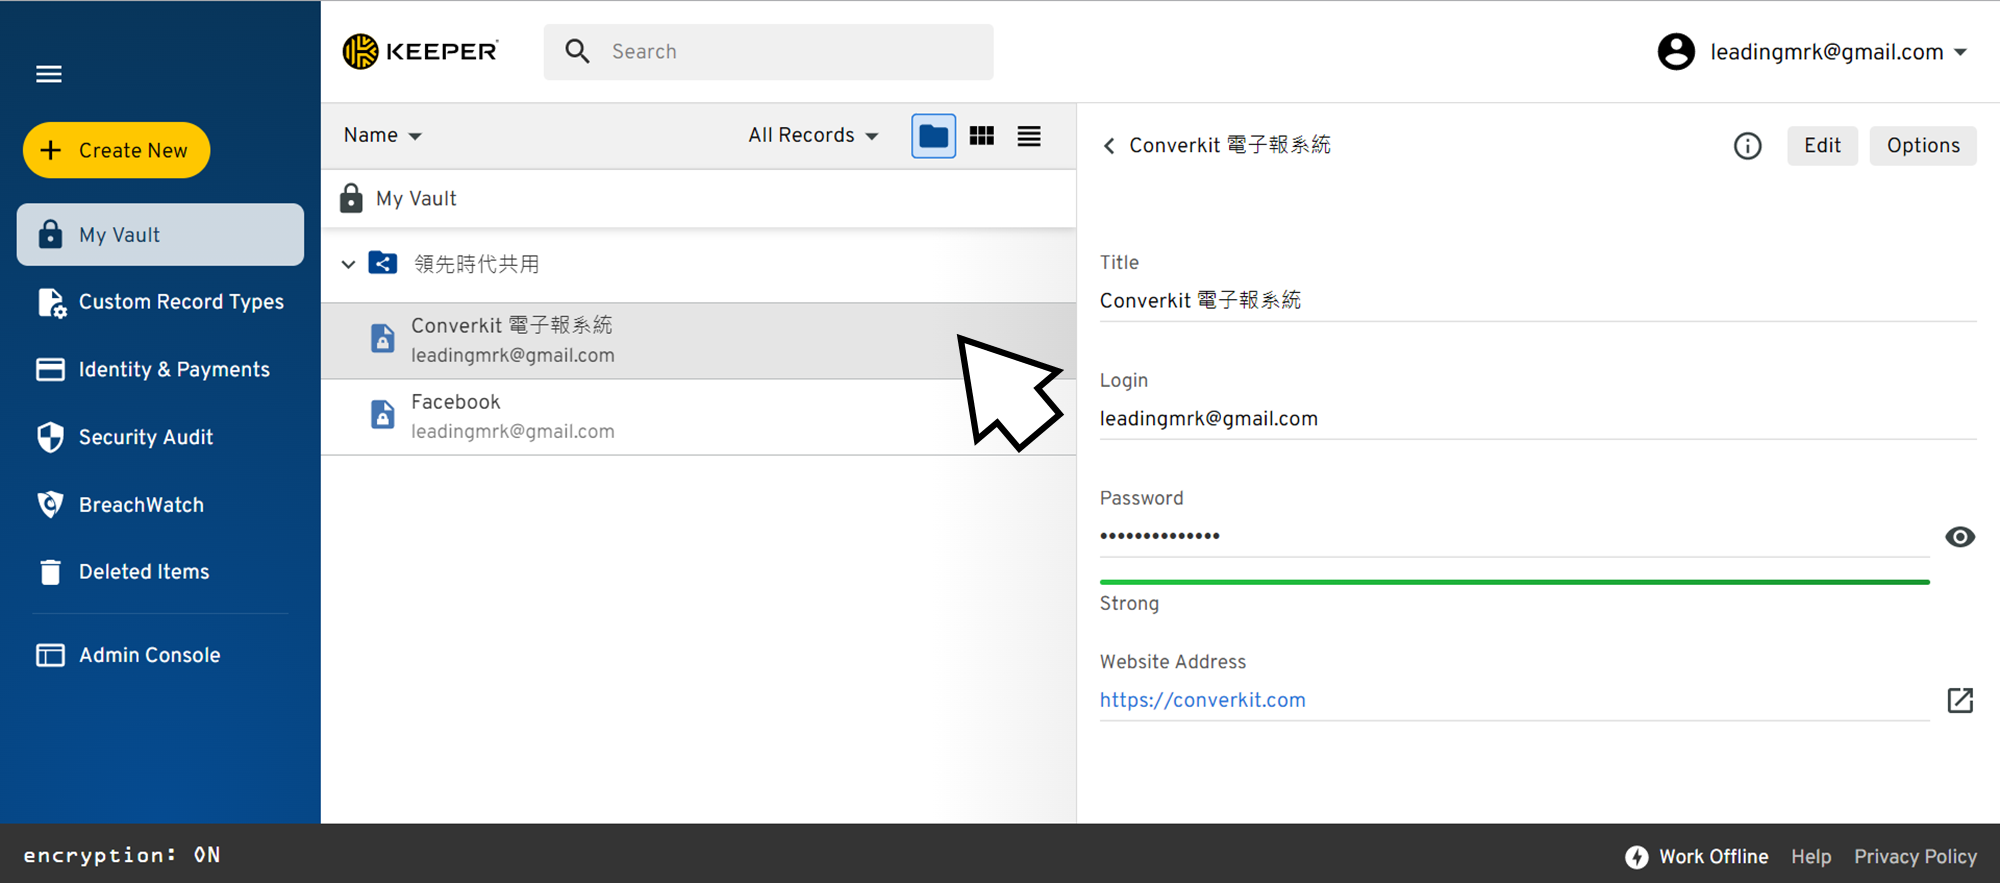Switch to grid view icon

tap(982, 136)
